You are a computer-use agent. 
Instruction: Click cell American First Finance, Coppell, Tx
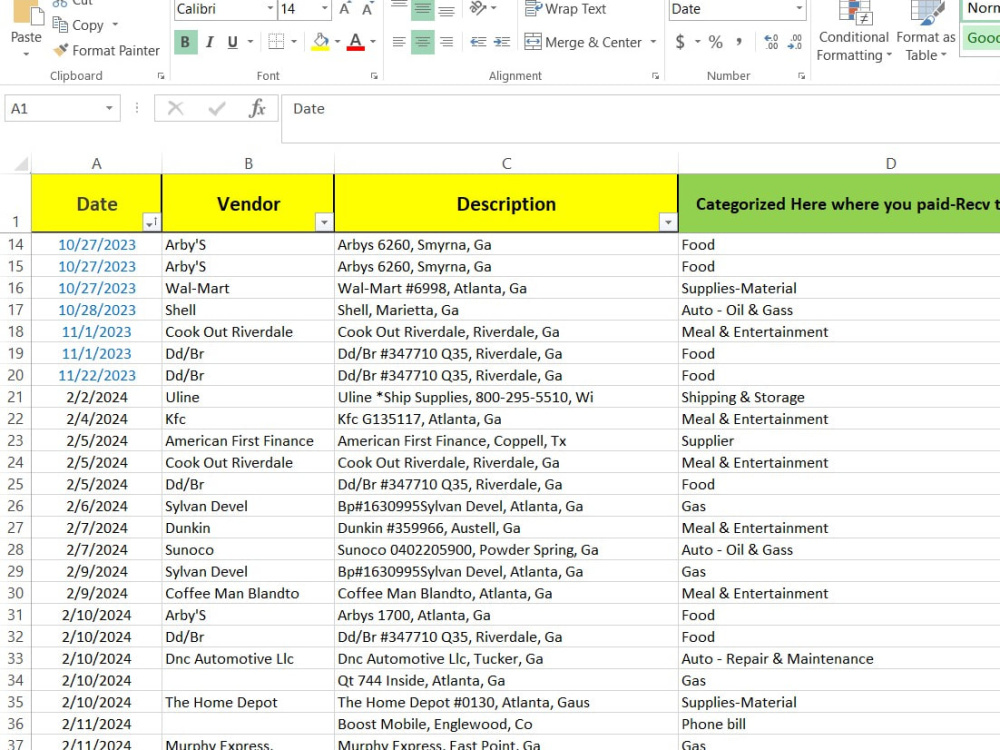coord(506,441)
